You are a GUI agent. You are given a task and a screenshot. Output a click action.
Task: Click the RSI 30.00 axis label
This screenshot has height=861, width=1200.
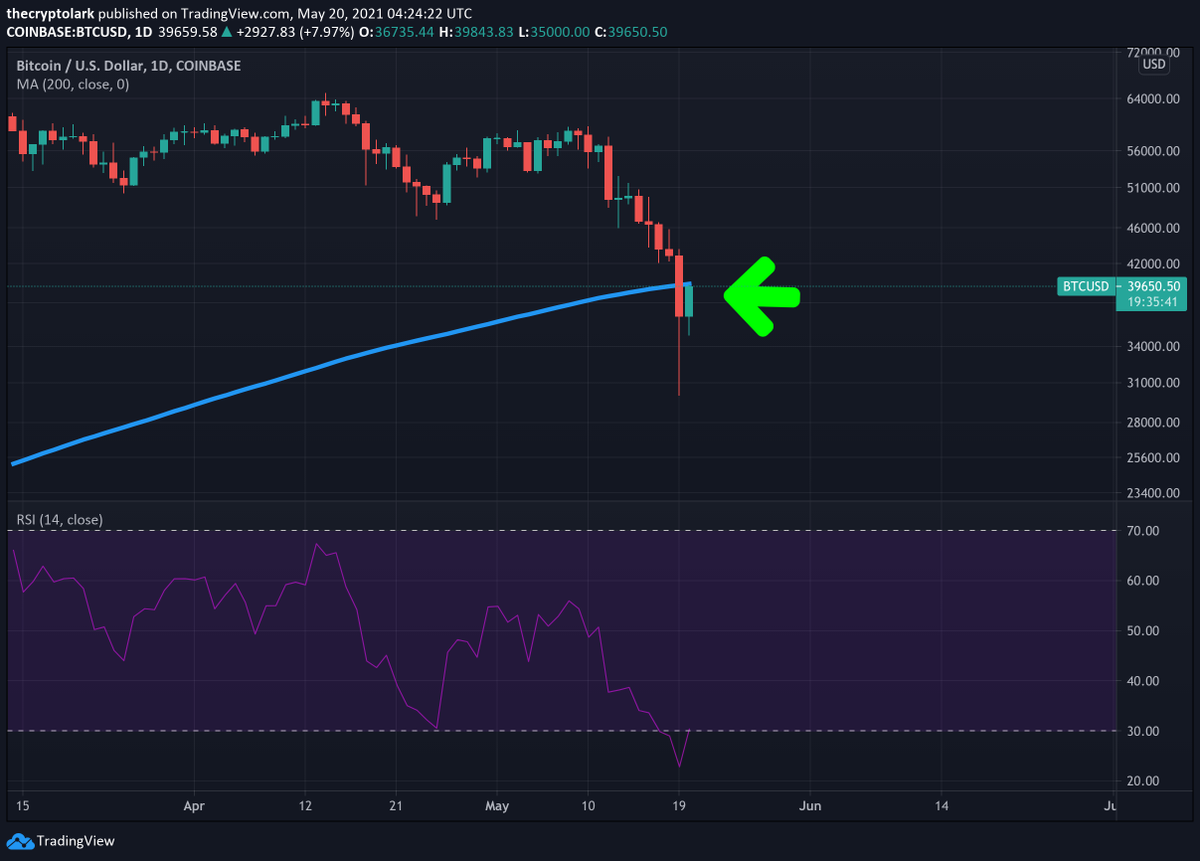click(x=1141, y=731)
